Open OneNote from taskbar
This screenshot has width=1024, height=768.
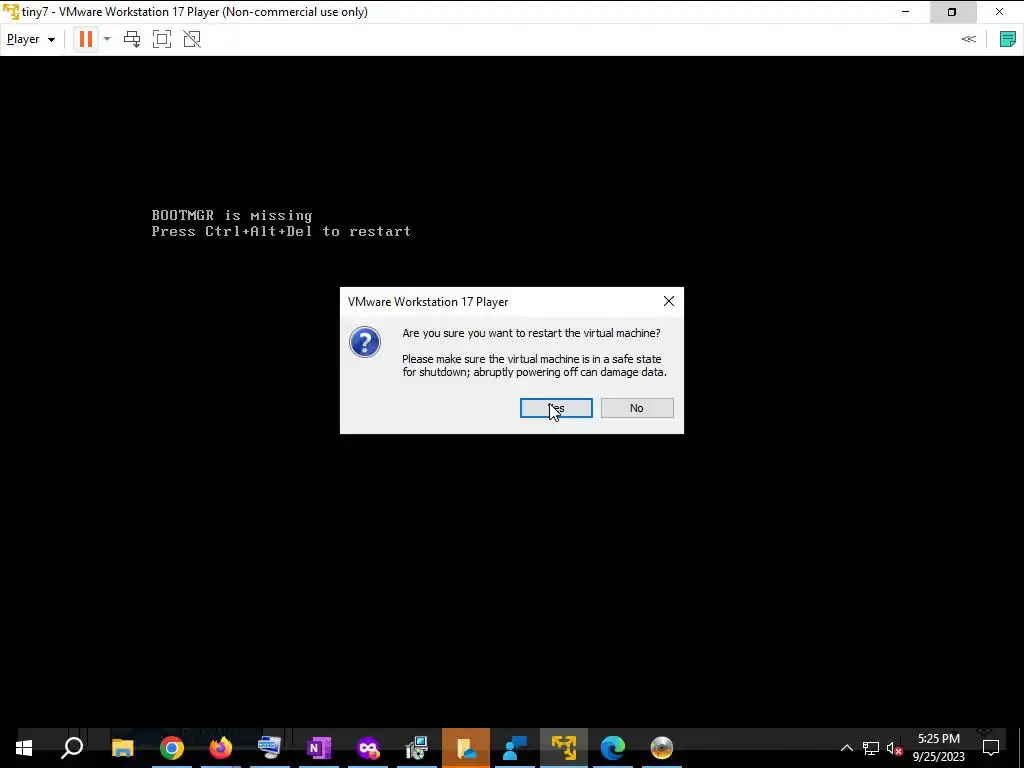[x=319, y=748]
